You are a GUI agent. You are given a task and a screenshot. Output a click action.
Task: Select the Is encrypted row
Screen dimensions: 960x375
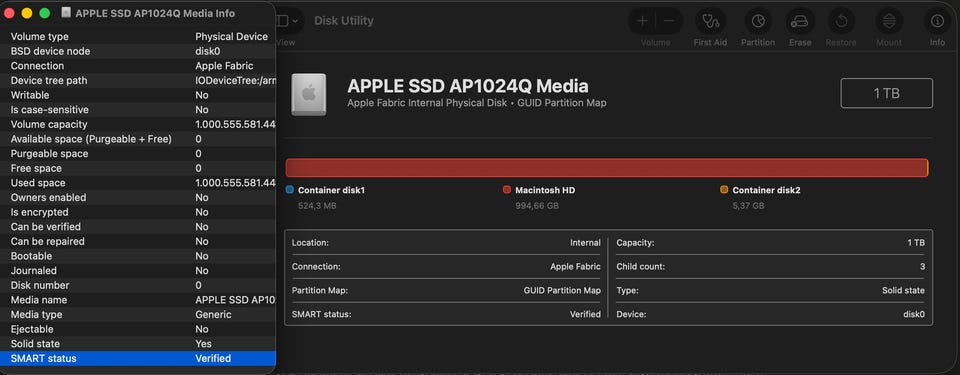[x=138, y=212]
